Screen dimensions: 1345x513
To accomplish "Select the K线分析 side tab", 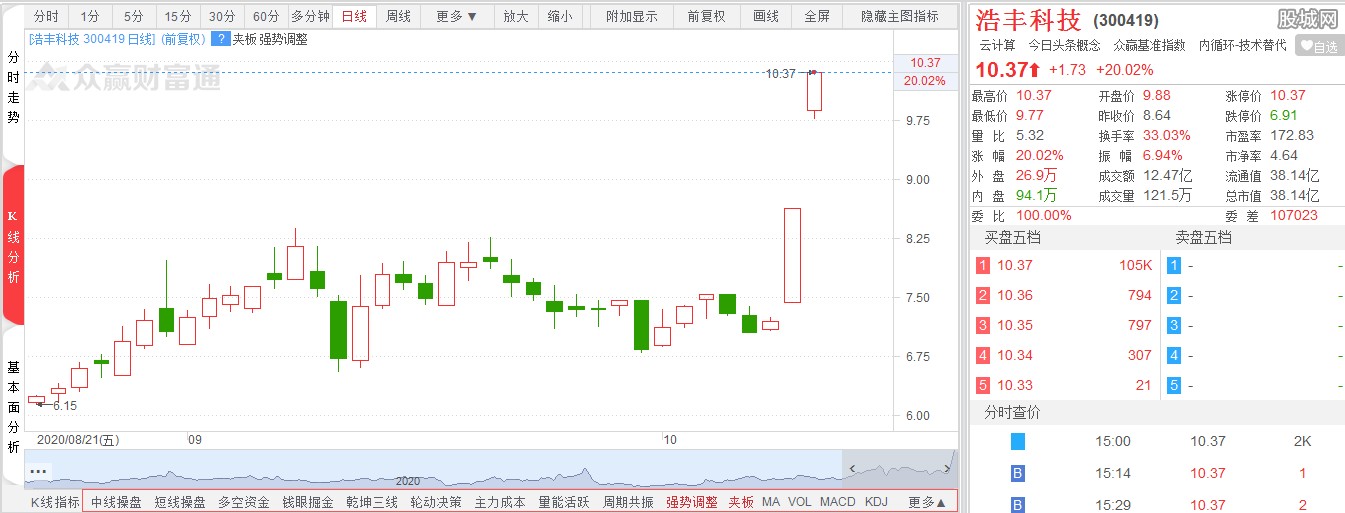I will tap(13, 246).
